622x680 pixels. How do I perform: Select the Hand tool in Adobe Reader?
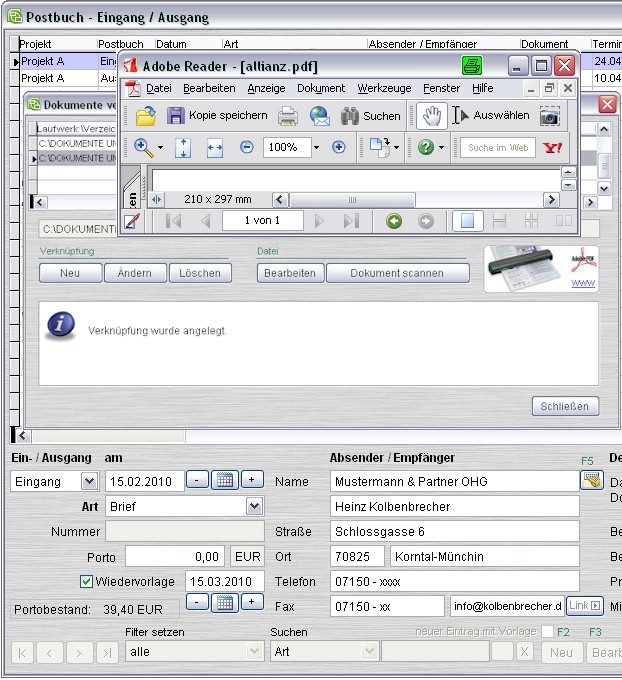click(x=431, y=116)
